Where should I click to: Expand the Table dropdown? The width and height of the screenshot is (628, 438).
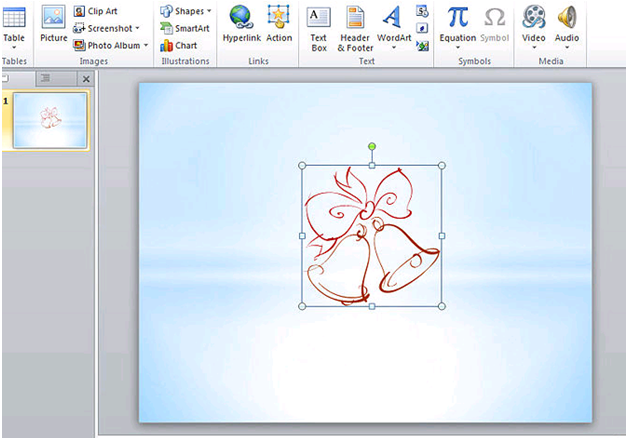pyautogui.click(x=14, y=47)
